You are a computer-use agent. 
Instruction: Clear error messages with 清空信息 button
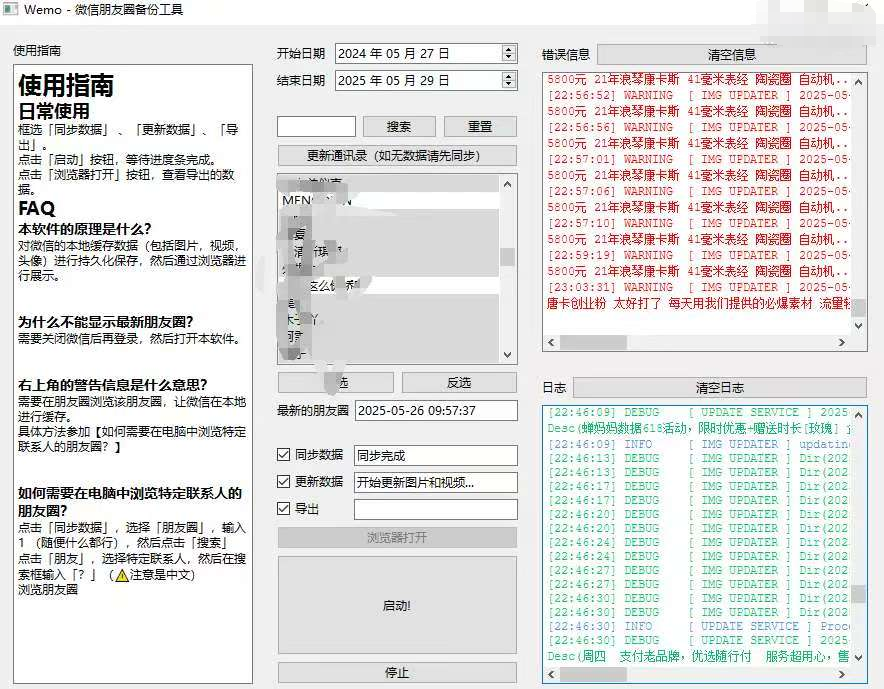point(731,53)
